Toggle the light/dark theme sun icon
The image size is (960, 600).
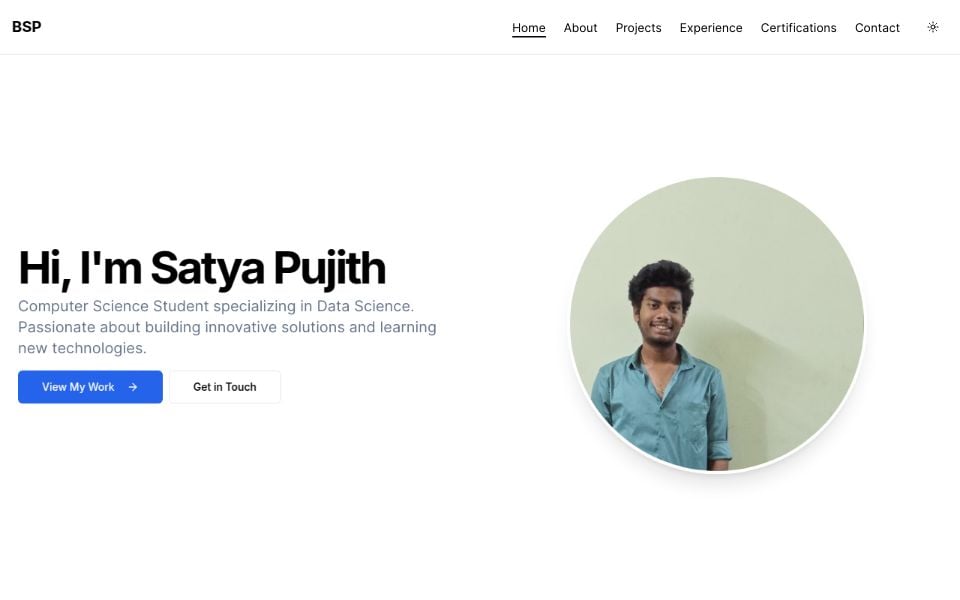click(x=932, y=27)
